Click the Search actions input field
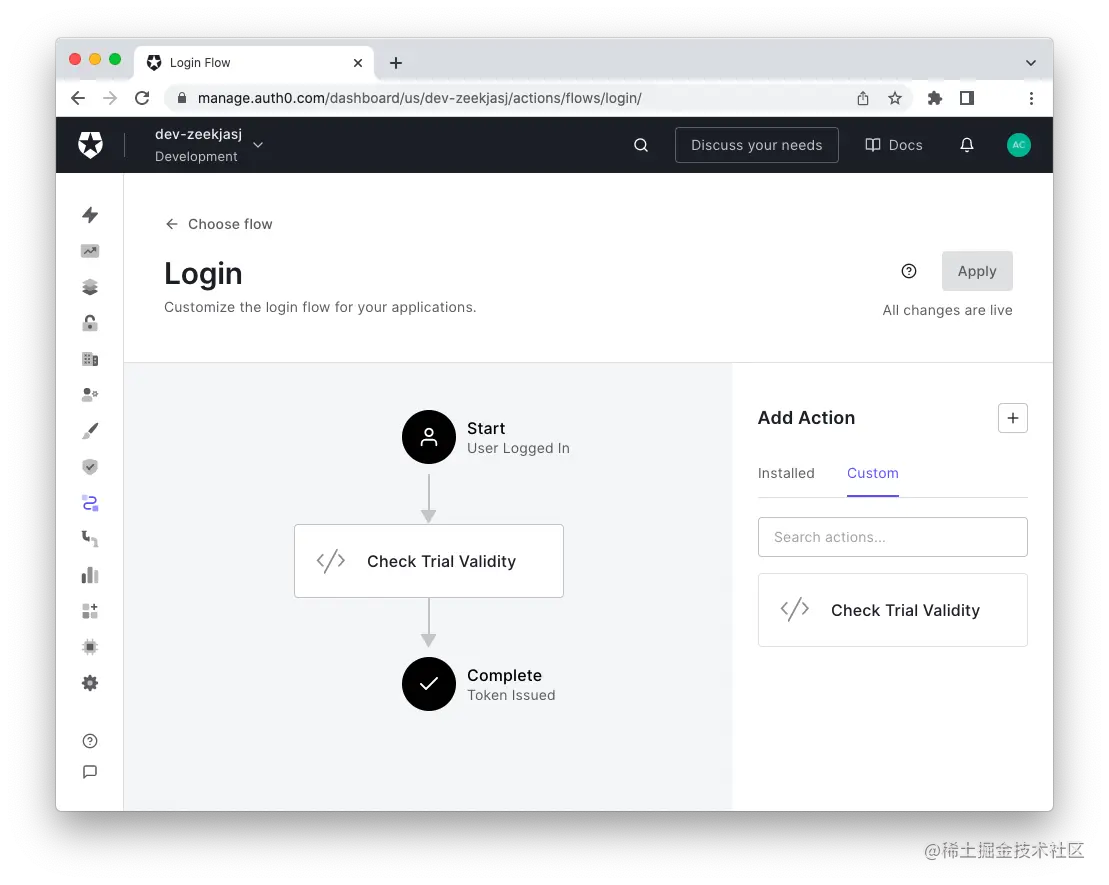This screenshot has width=1109, height=885. point(892,537)
